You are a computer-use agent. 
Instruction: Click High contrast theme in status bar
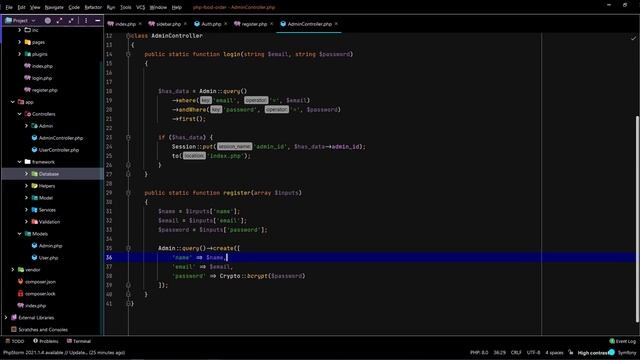tap(593, 353)
